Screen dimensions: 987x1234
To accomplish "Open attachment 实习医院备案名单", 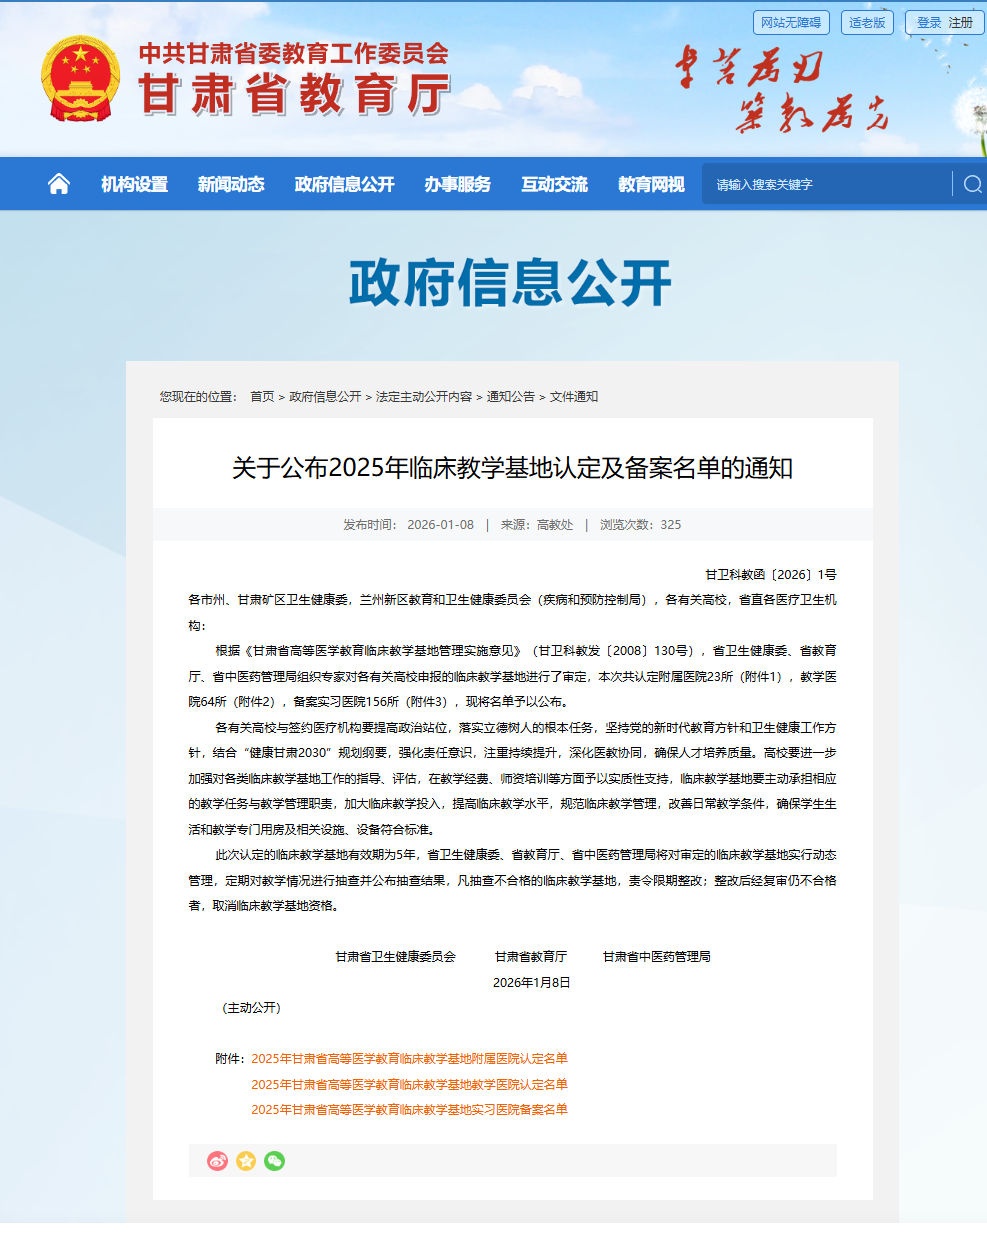I will point(409,1109).
